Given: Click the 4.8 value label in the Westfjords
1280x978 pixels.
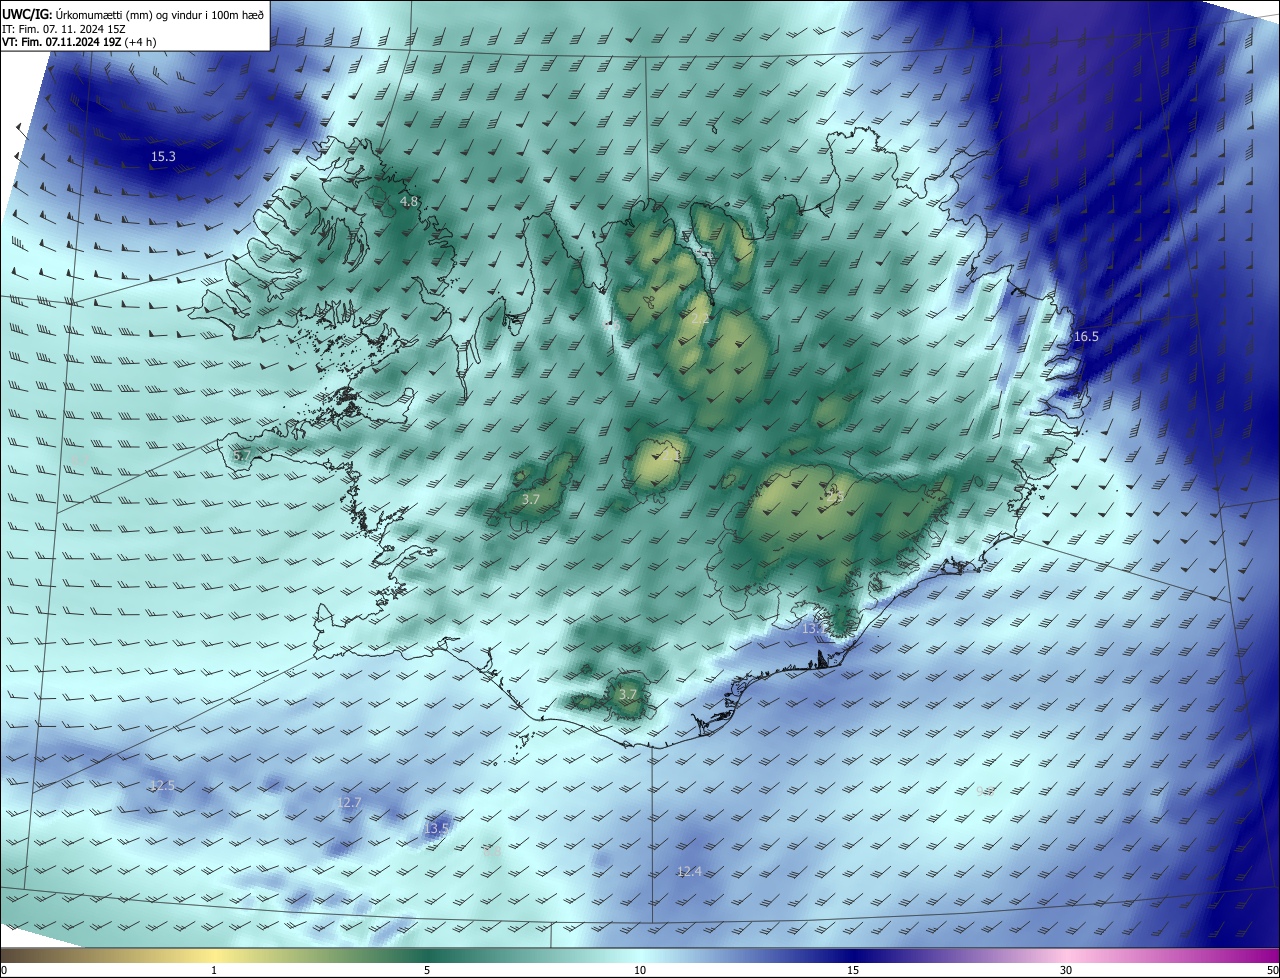Looking at the screenshot, I should [x=409, y=202].
